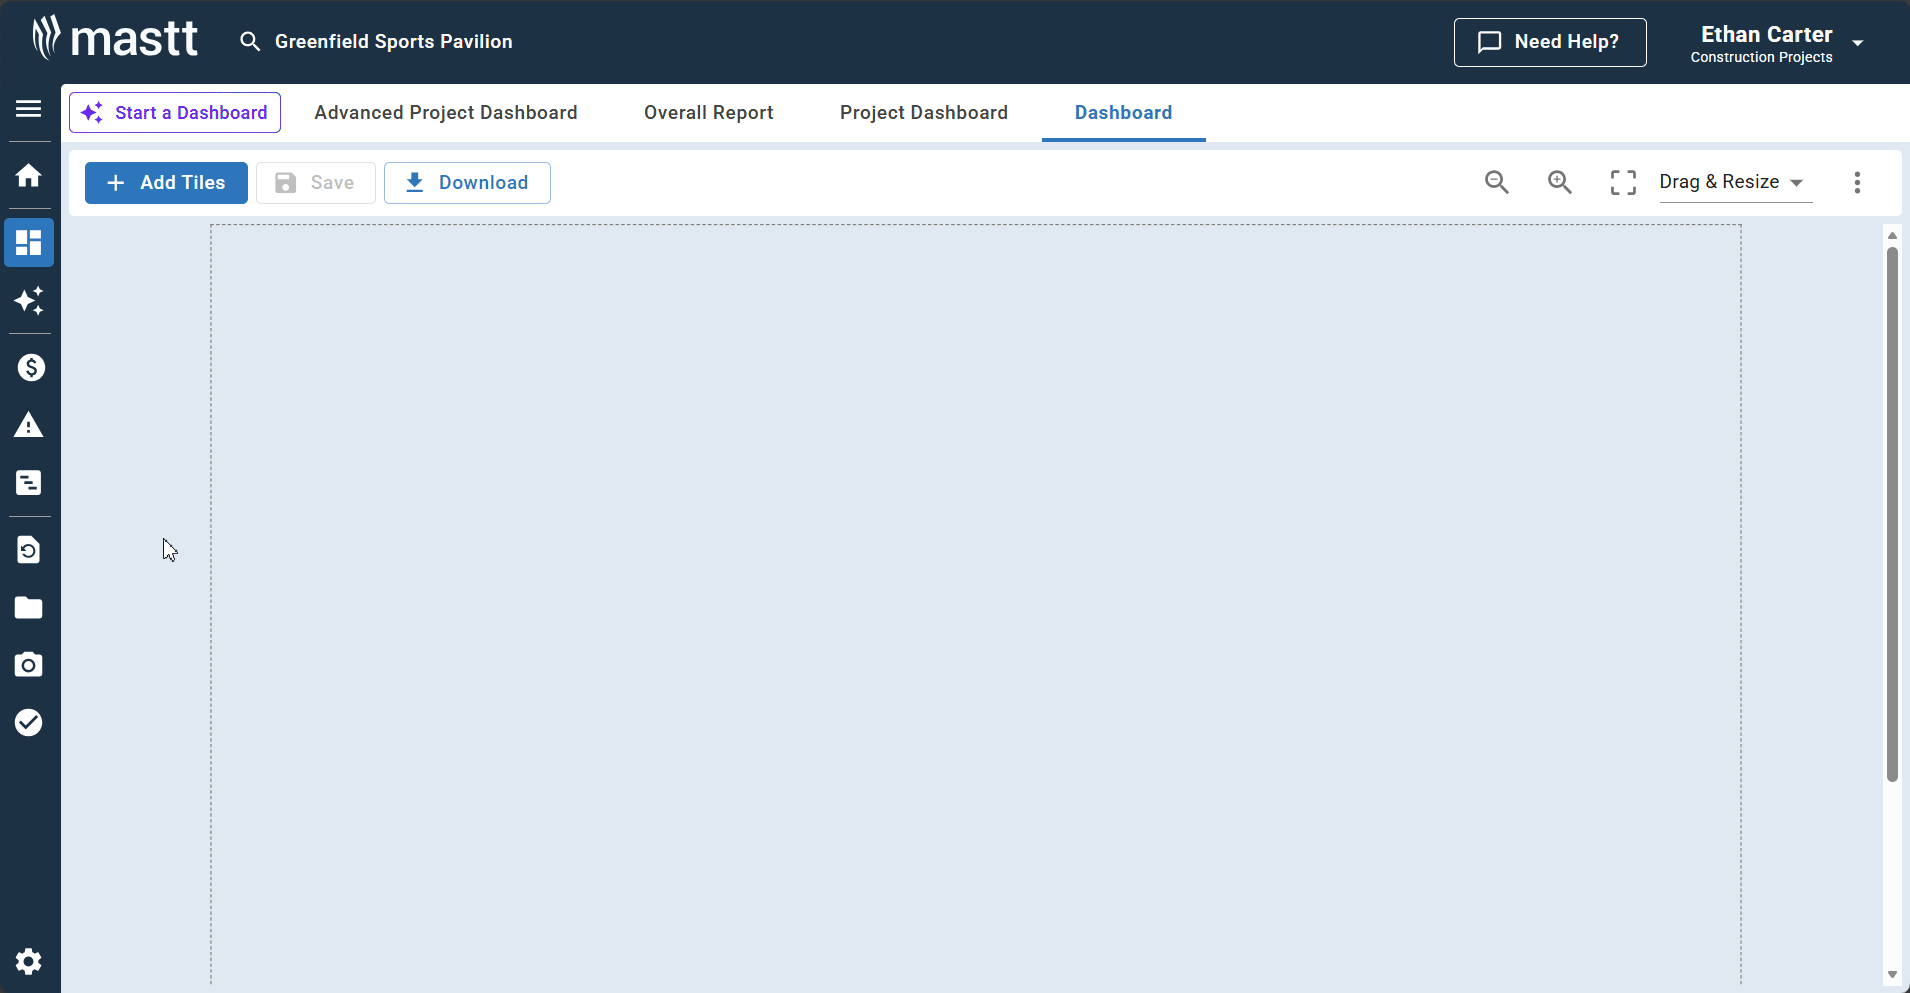Open the AI sparkle sidebar icon
This screenshot has height=993, width=1910.
(29, 301)
